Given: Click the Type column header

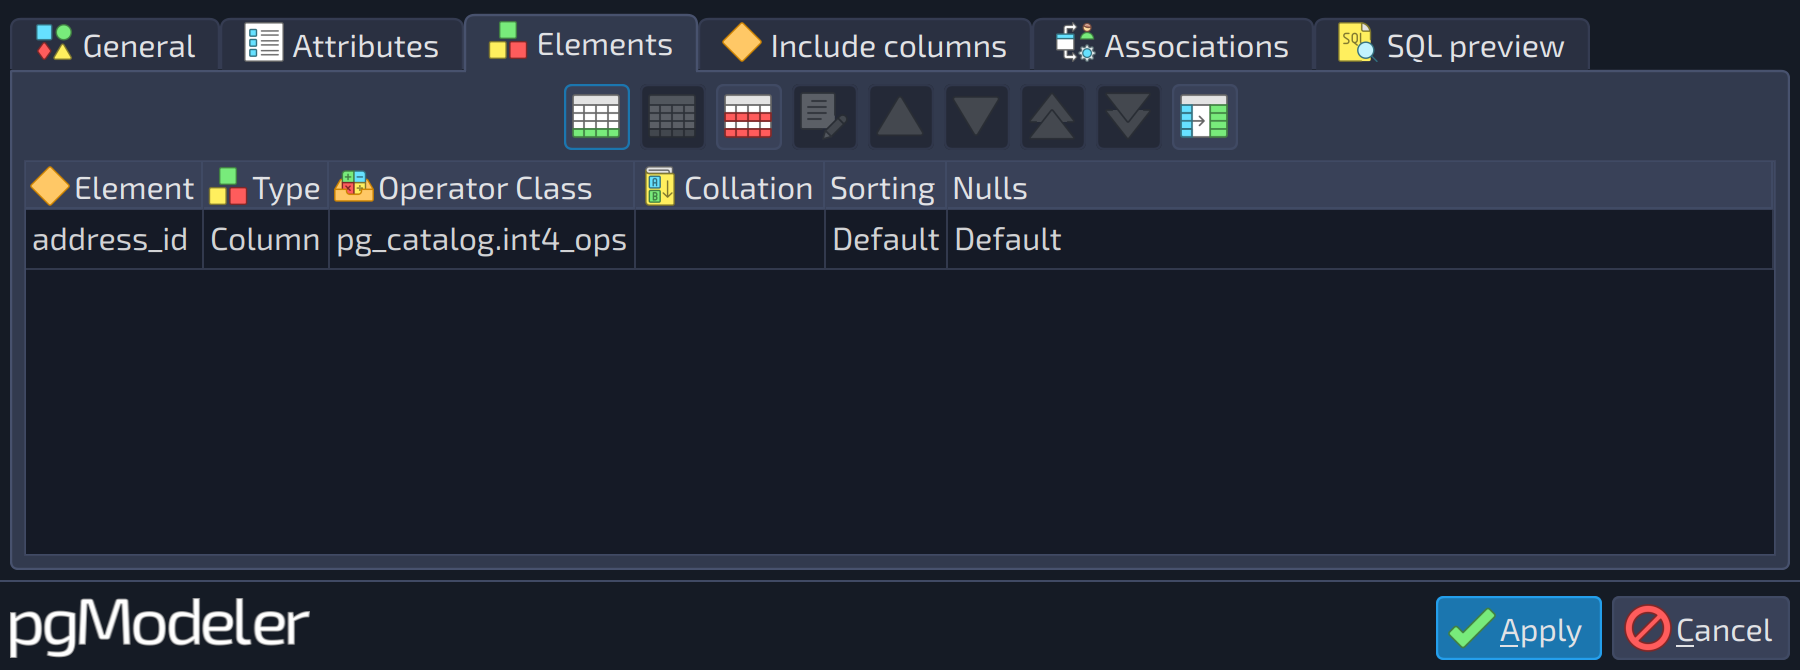Looking at the screenshot, I should tap(266, 187).
